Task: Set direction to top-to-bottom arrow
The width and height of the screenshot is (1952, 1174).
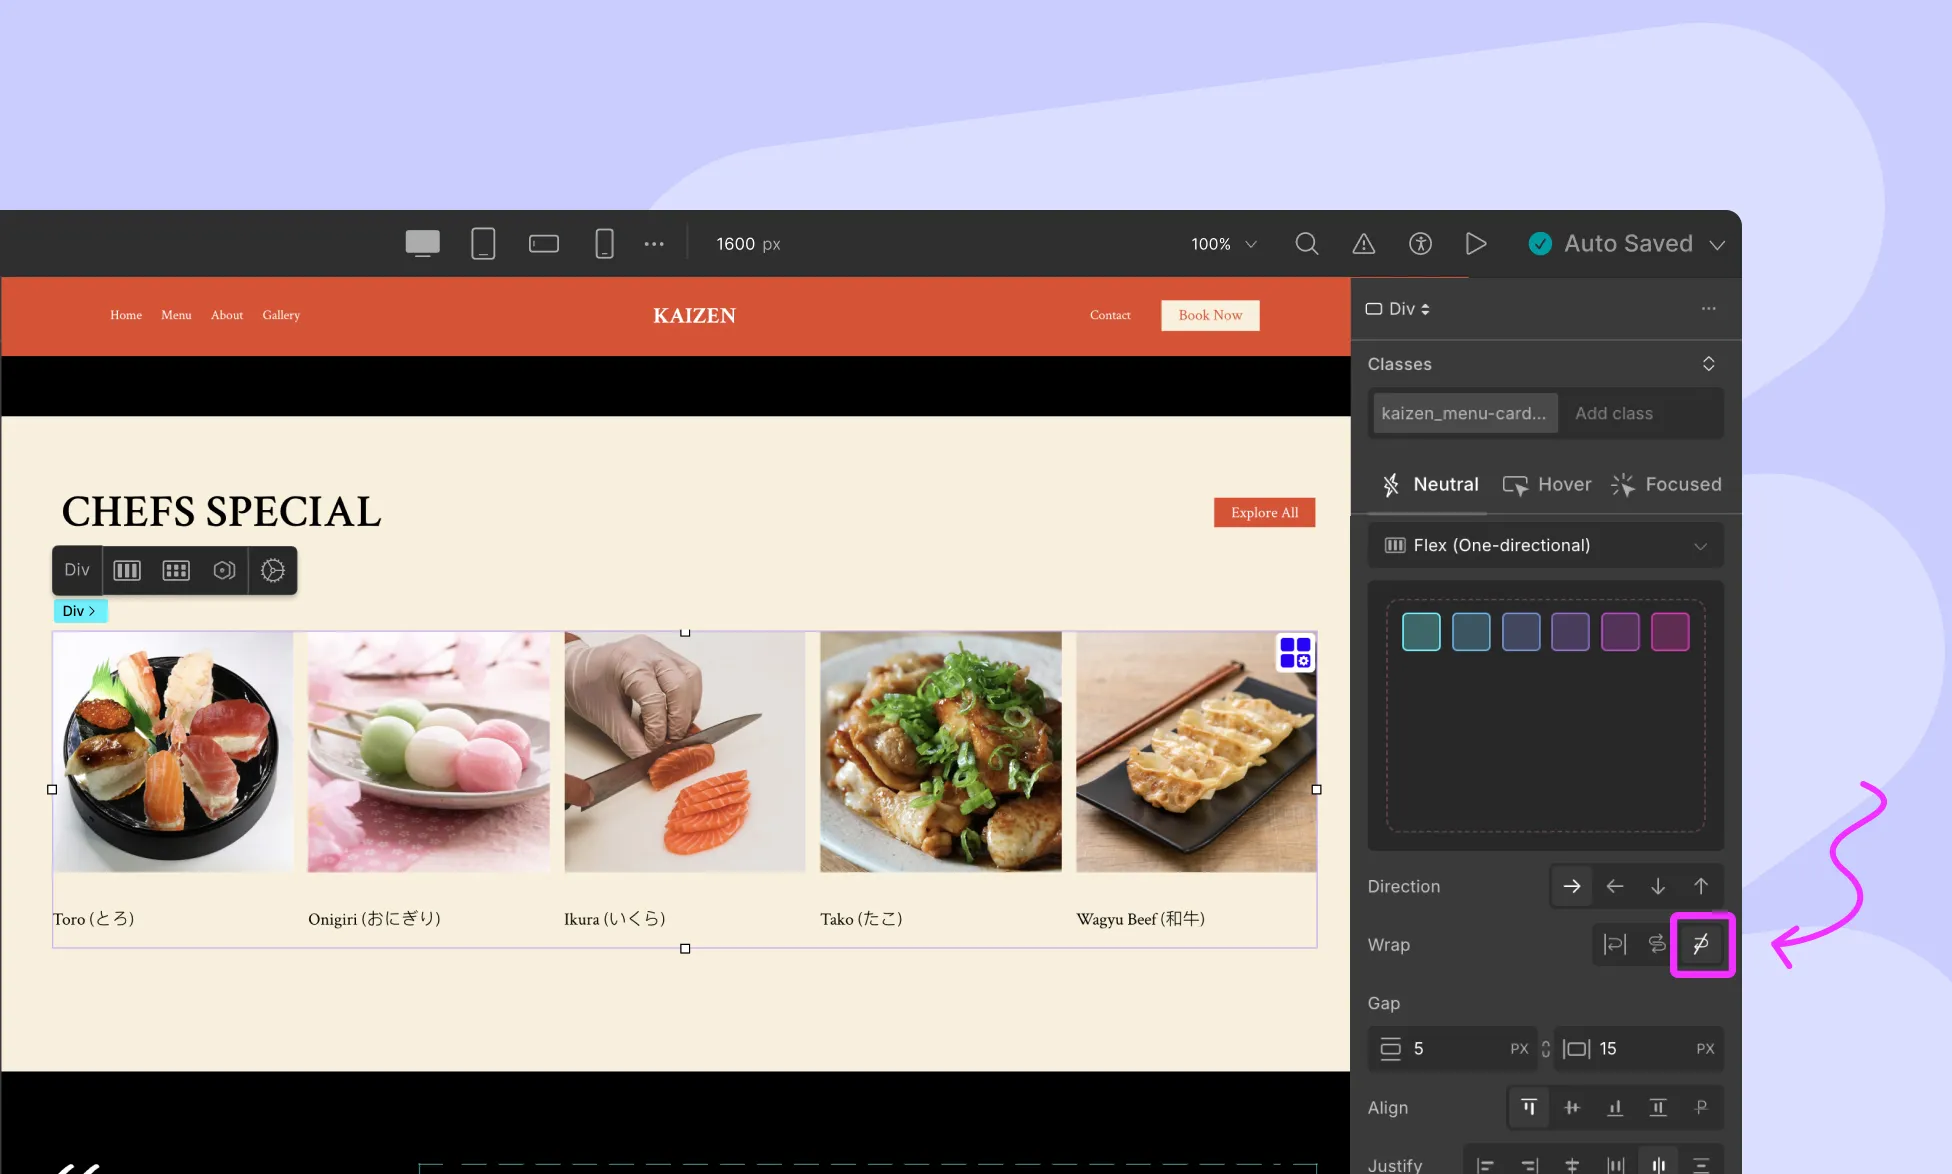Action: 1658,886
